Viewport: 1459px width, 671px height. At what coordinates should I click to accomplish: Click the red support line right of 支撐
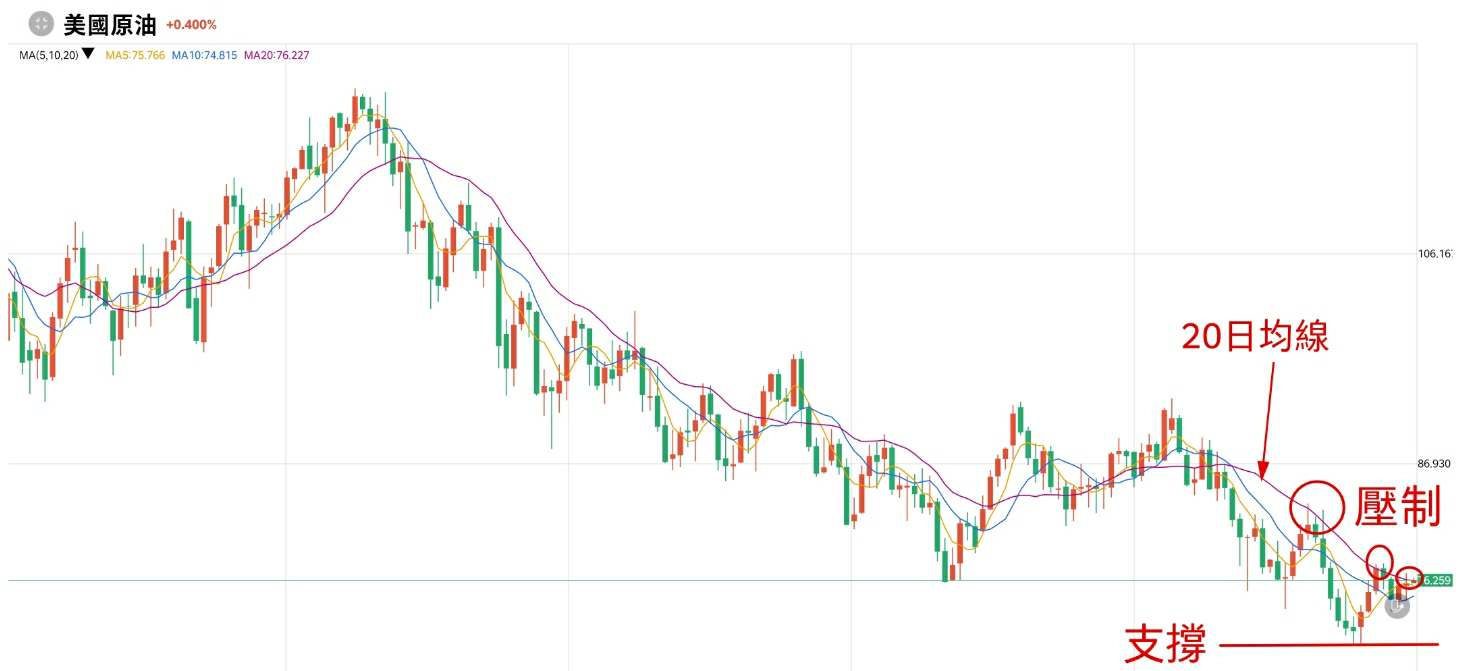coord(1328,644)
